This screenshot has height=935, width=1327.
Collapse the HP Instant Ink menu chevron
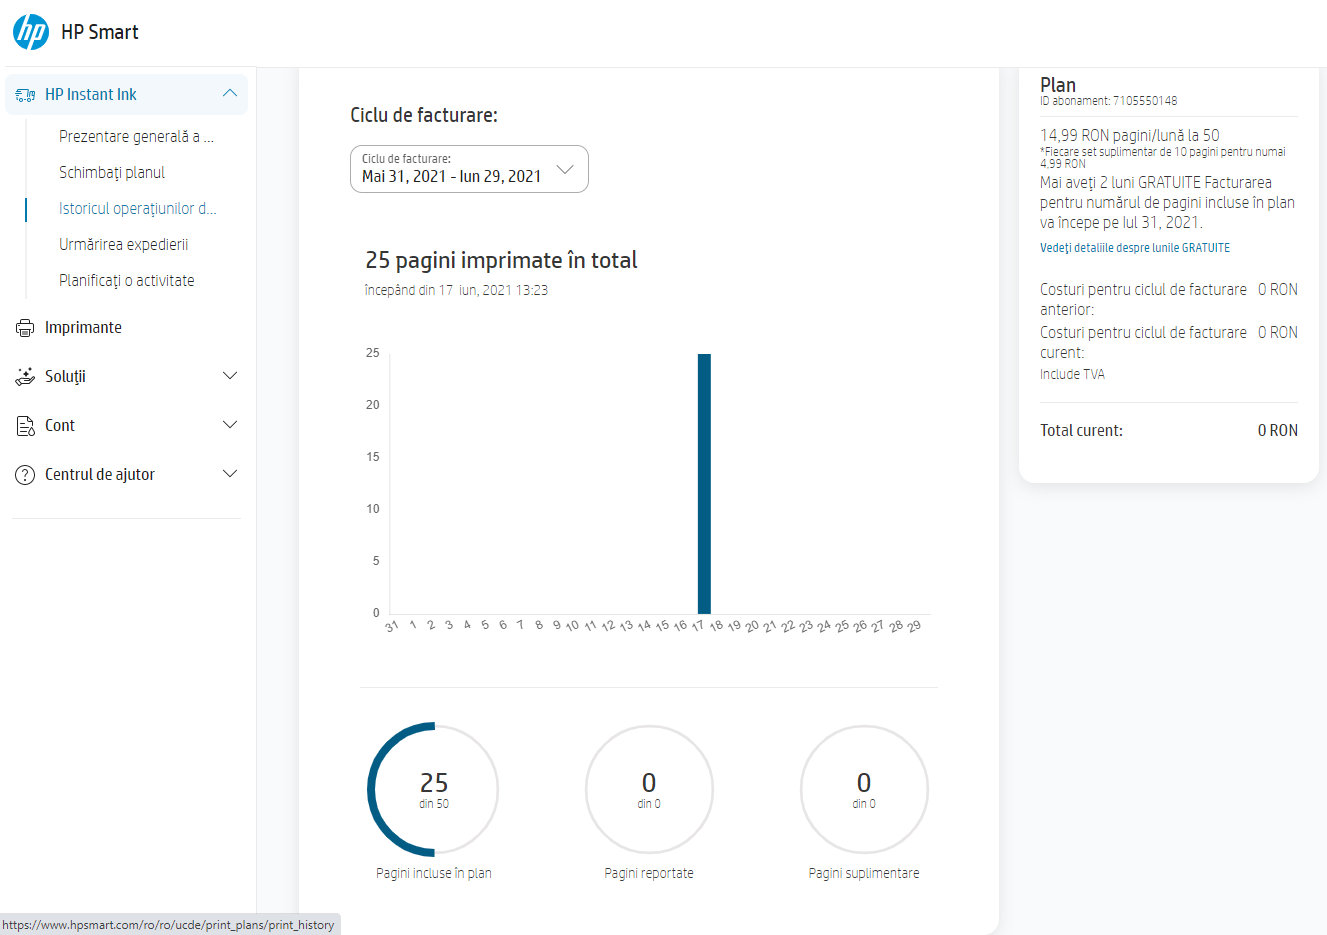230,94
